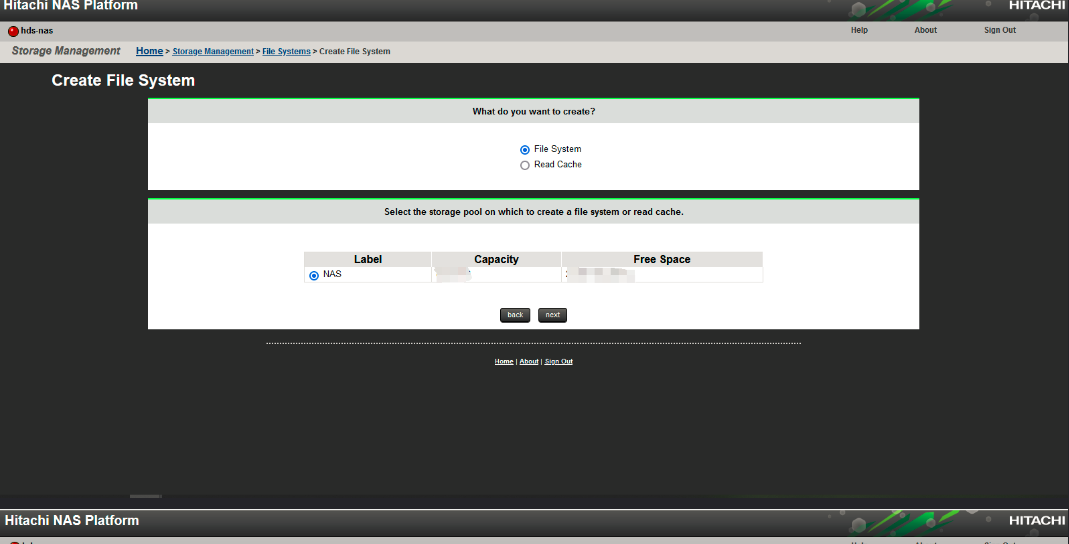Click the Label column header
The height and width of the screenshot is (544, 1069).
coord(367,259)
